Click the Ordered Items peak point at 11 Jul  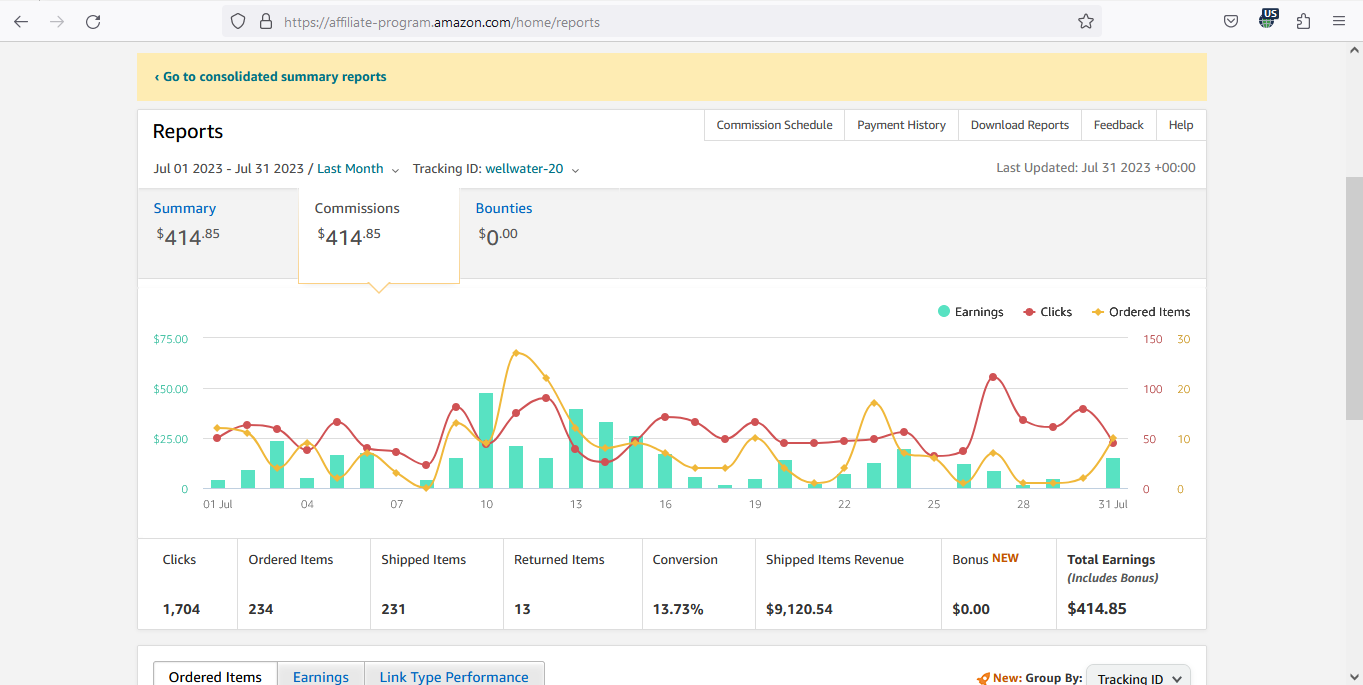(x=516, y=353)
